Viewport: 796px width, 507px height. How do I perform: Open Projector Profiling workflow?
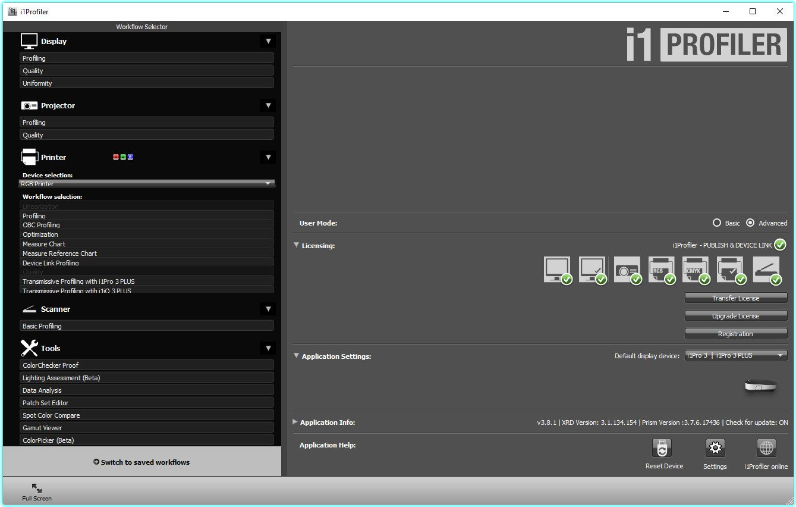[x=147, y=122]
